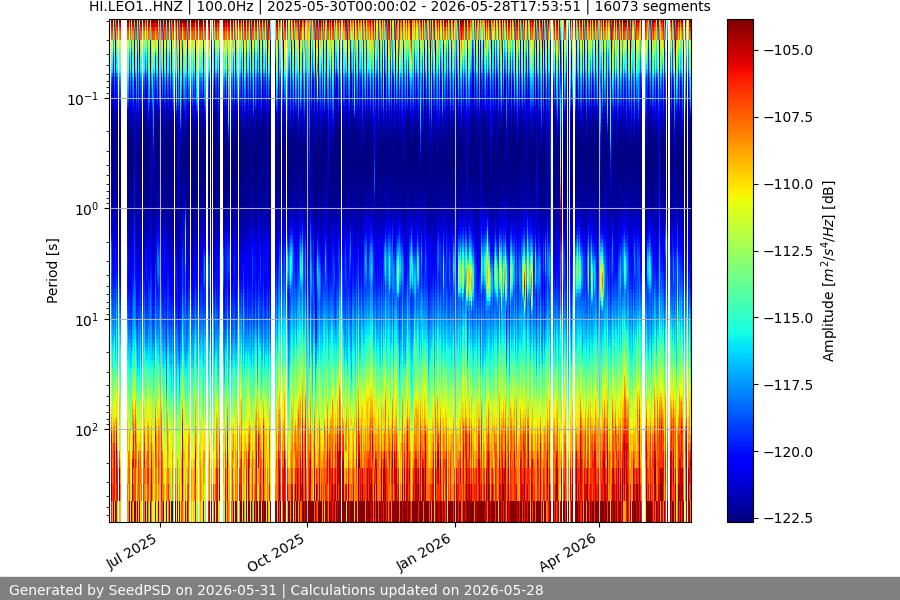Click the 10^0 period tick label

click(86, 210)
